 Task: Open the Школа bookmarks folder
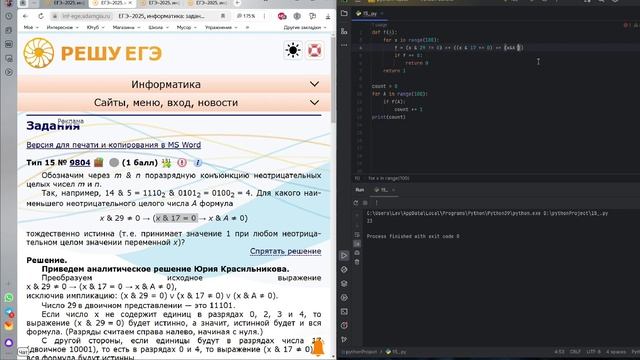158,27
